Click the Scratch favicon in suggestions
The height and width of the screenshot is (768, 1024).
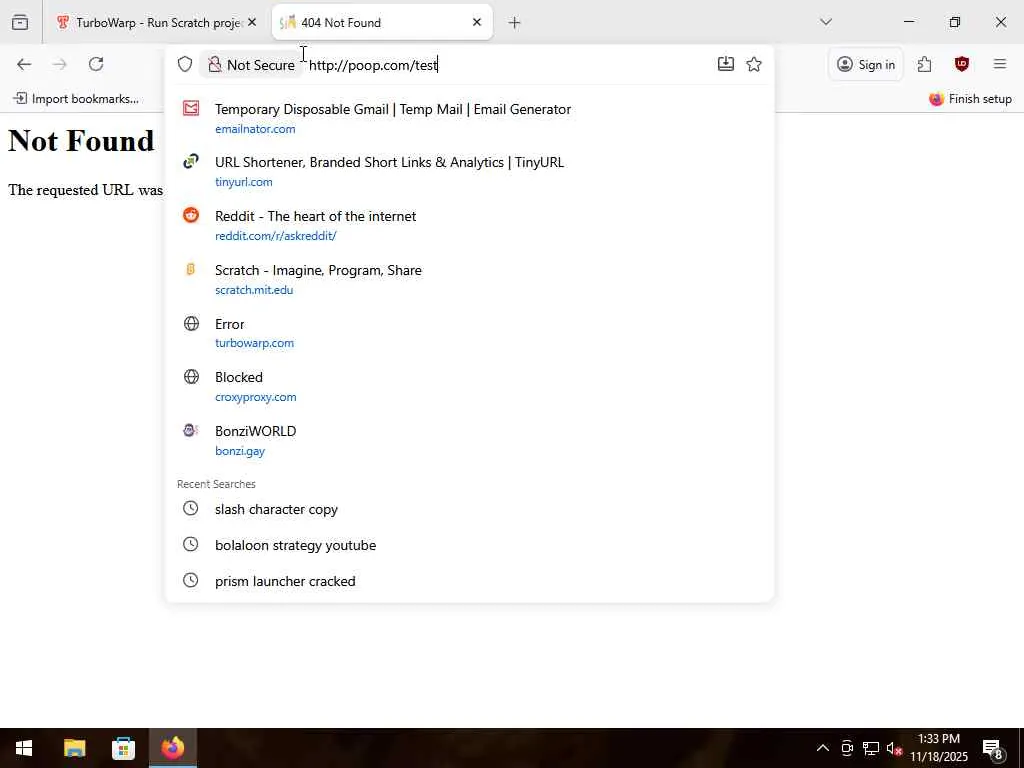[x=191, y=269]
